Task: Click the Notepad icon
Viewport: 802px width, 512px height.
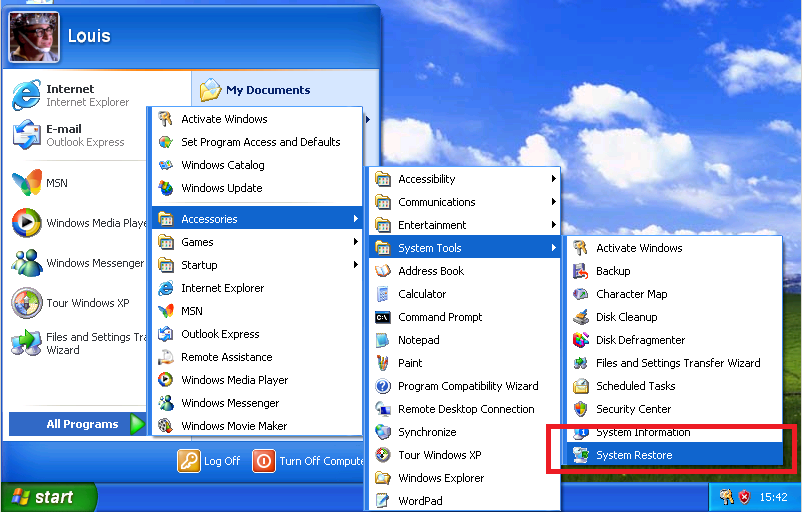Action: pos(382,340)
